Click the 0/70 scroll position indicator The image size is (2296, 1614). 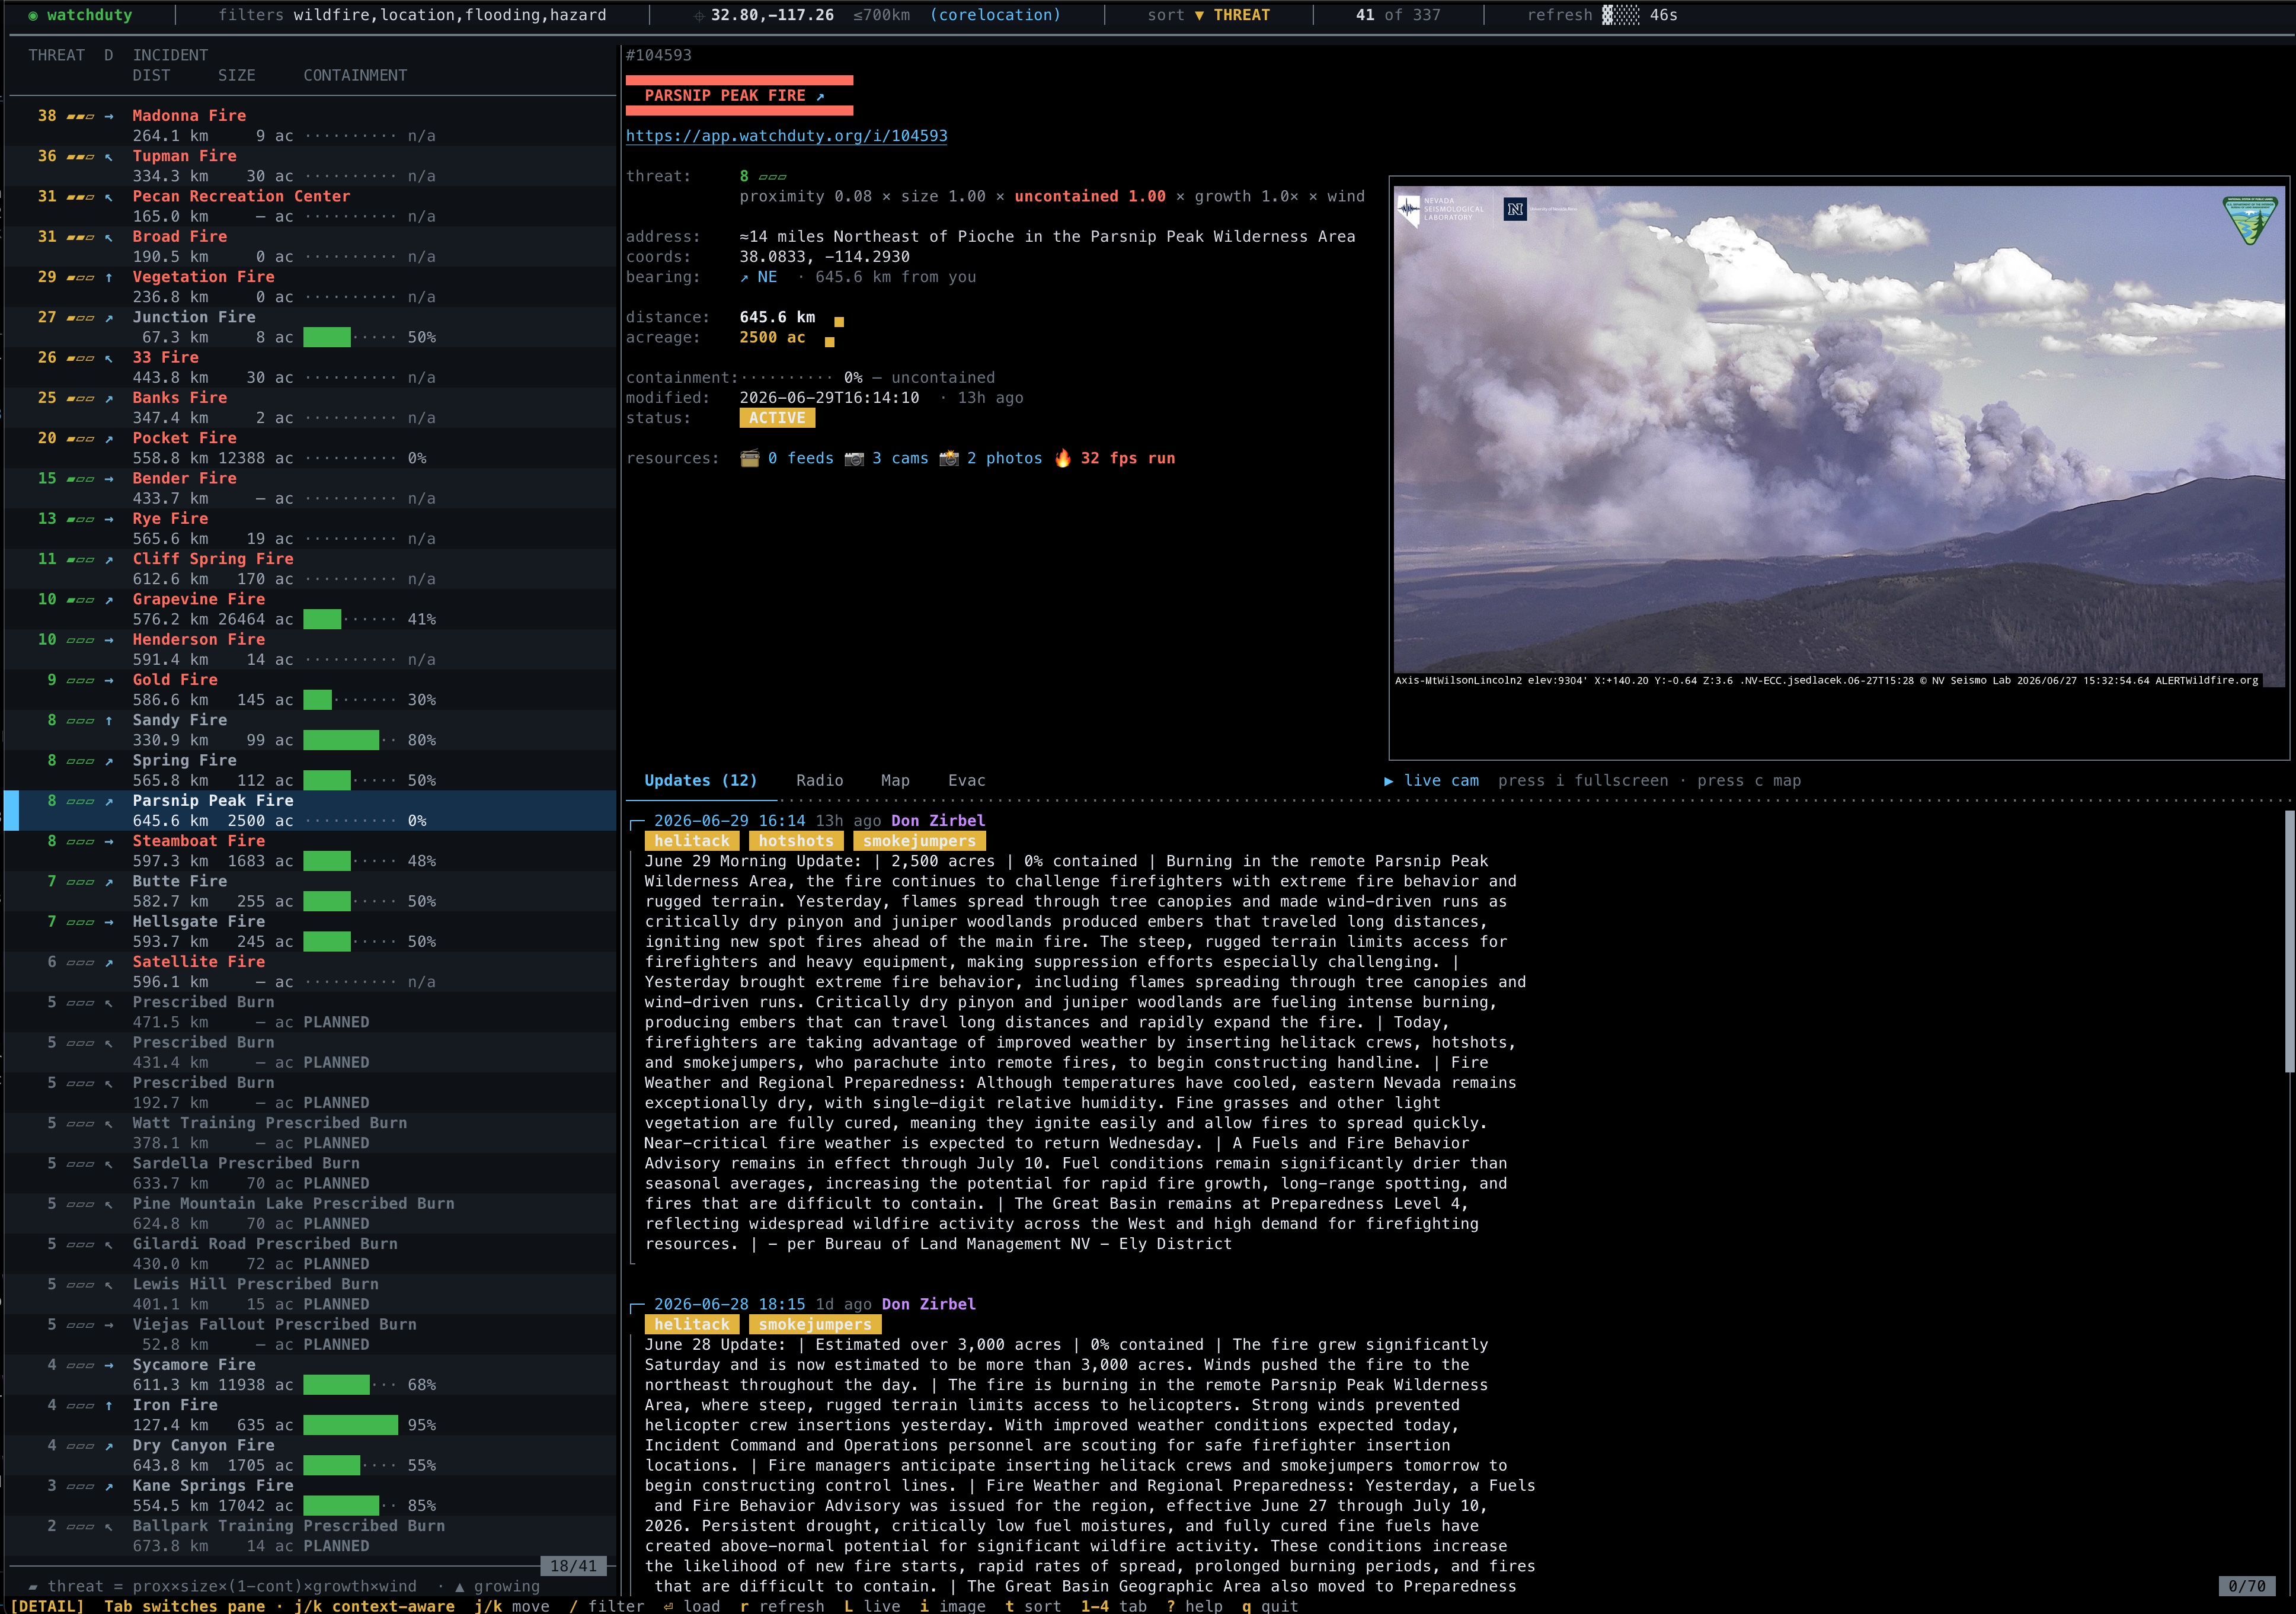tap(2247, 1586)
